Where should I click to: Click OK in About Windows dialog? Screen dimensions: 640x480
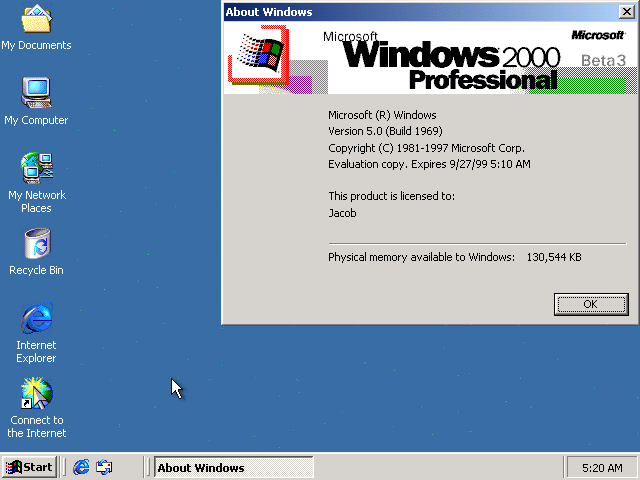(591, 304)
